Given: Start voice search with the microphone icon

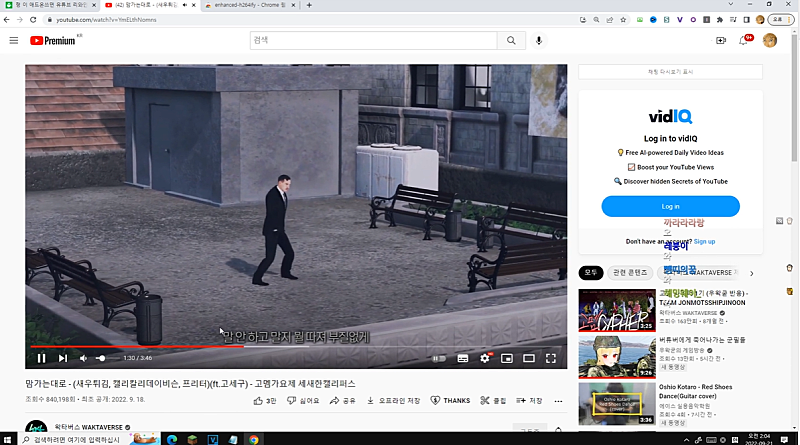Looking at the screenshot, I should [539, 40].
